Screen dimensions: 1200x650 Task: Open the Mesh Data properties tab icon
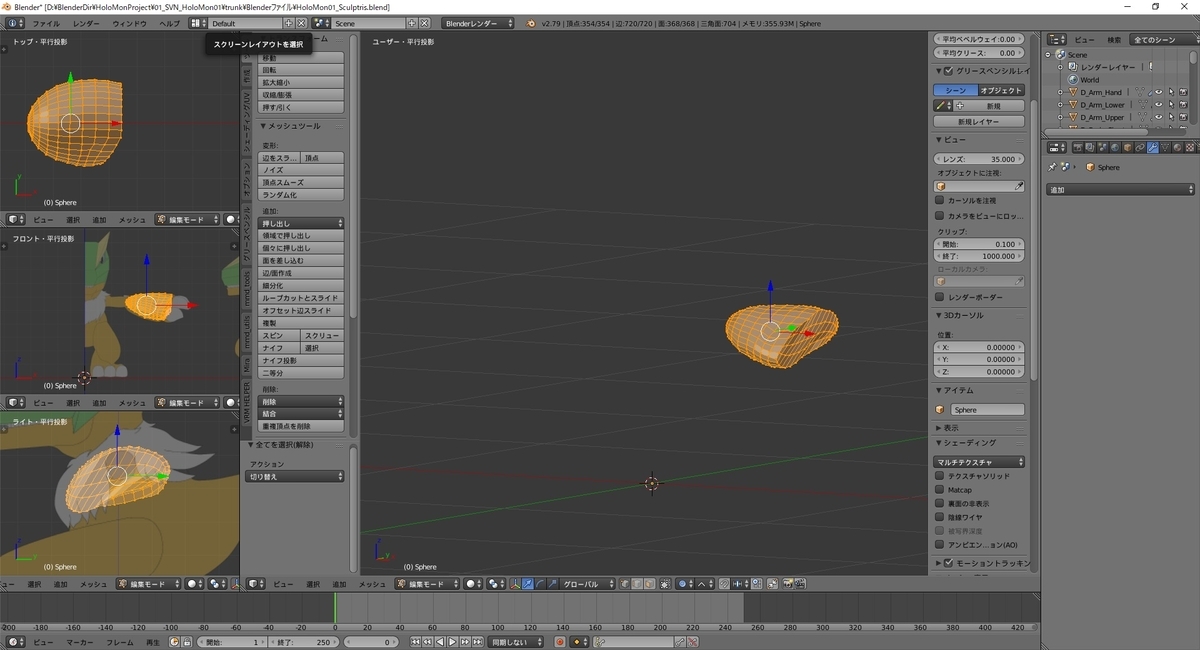click(x=1165, y=147)
